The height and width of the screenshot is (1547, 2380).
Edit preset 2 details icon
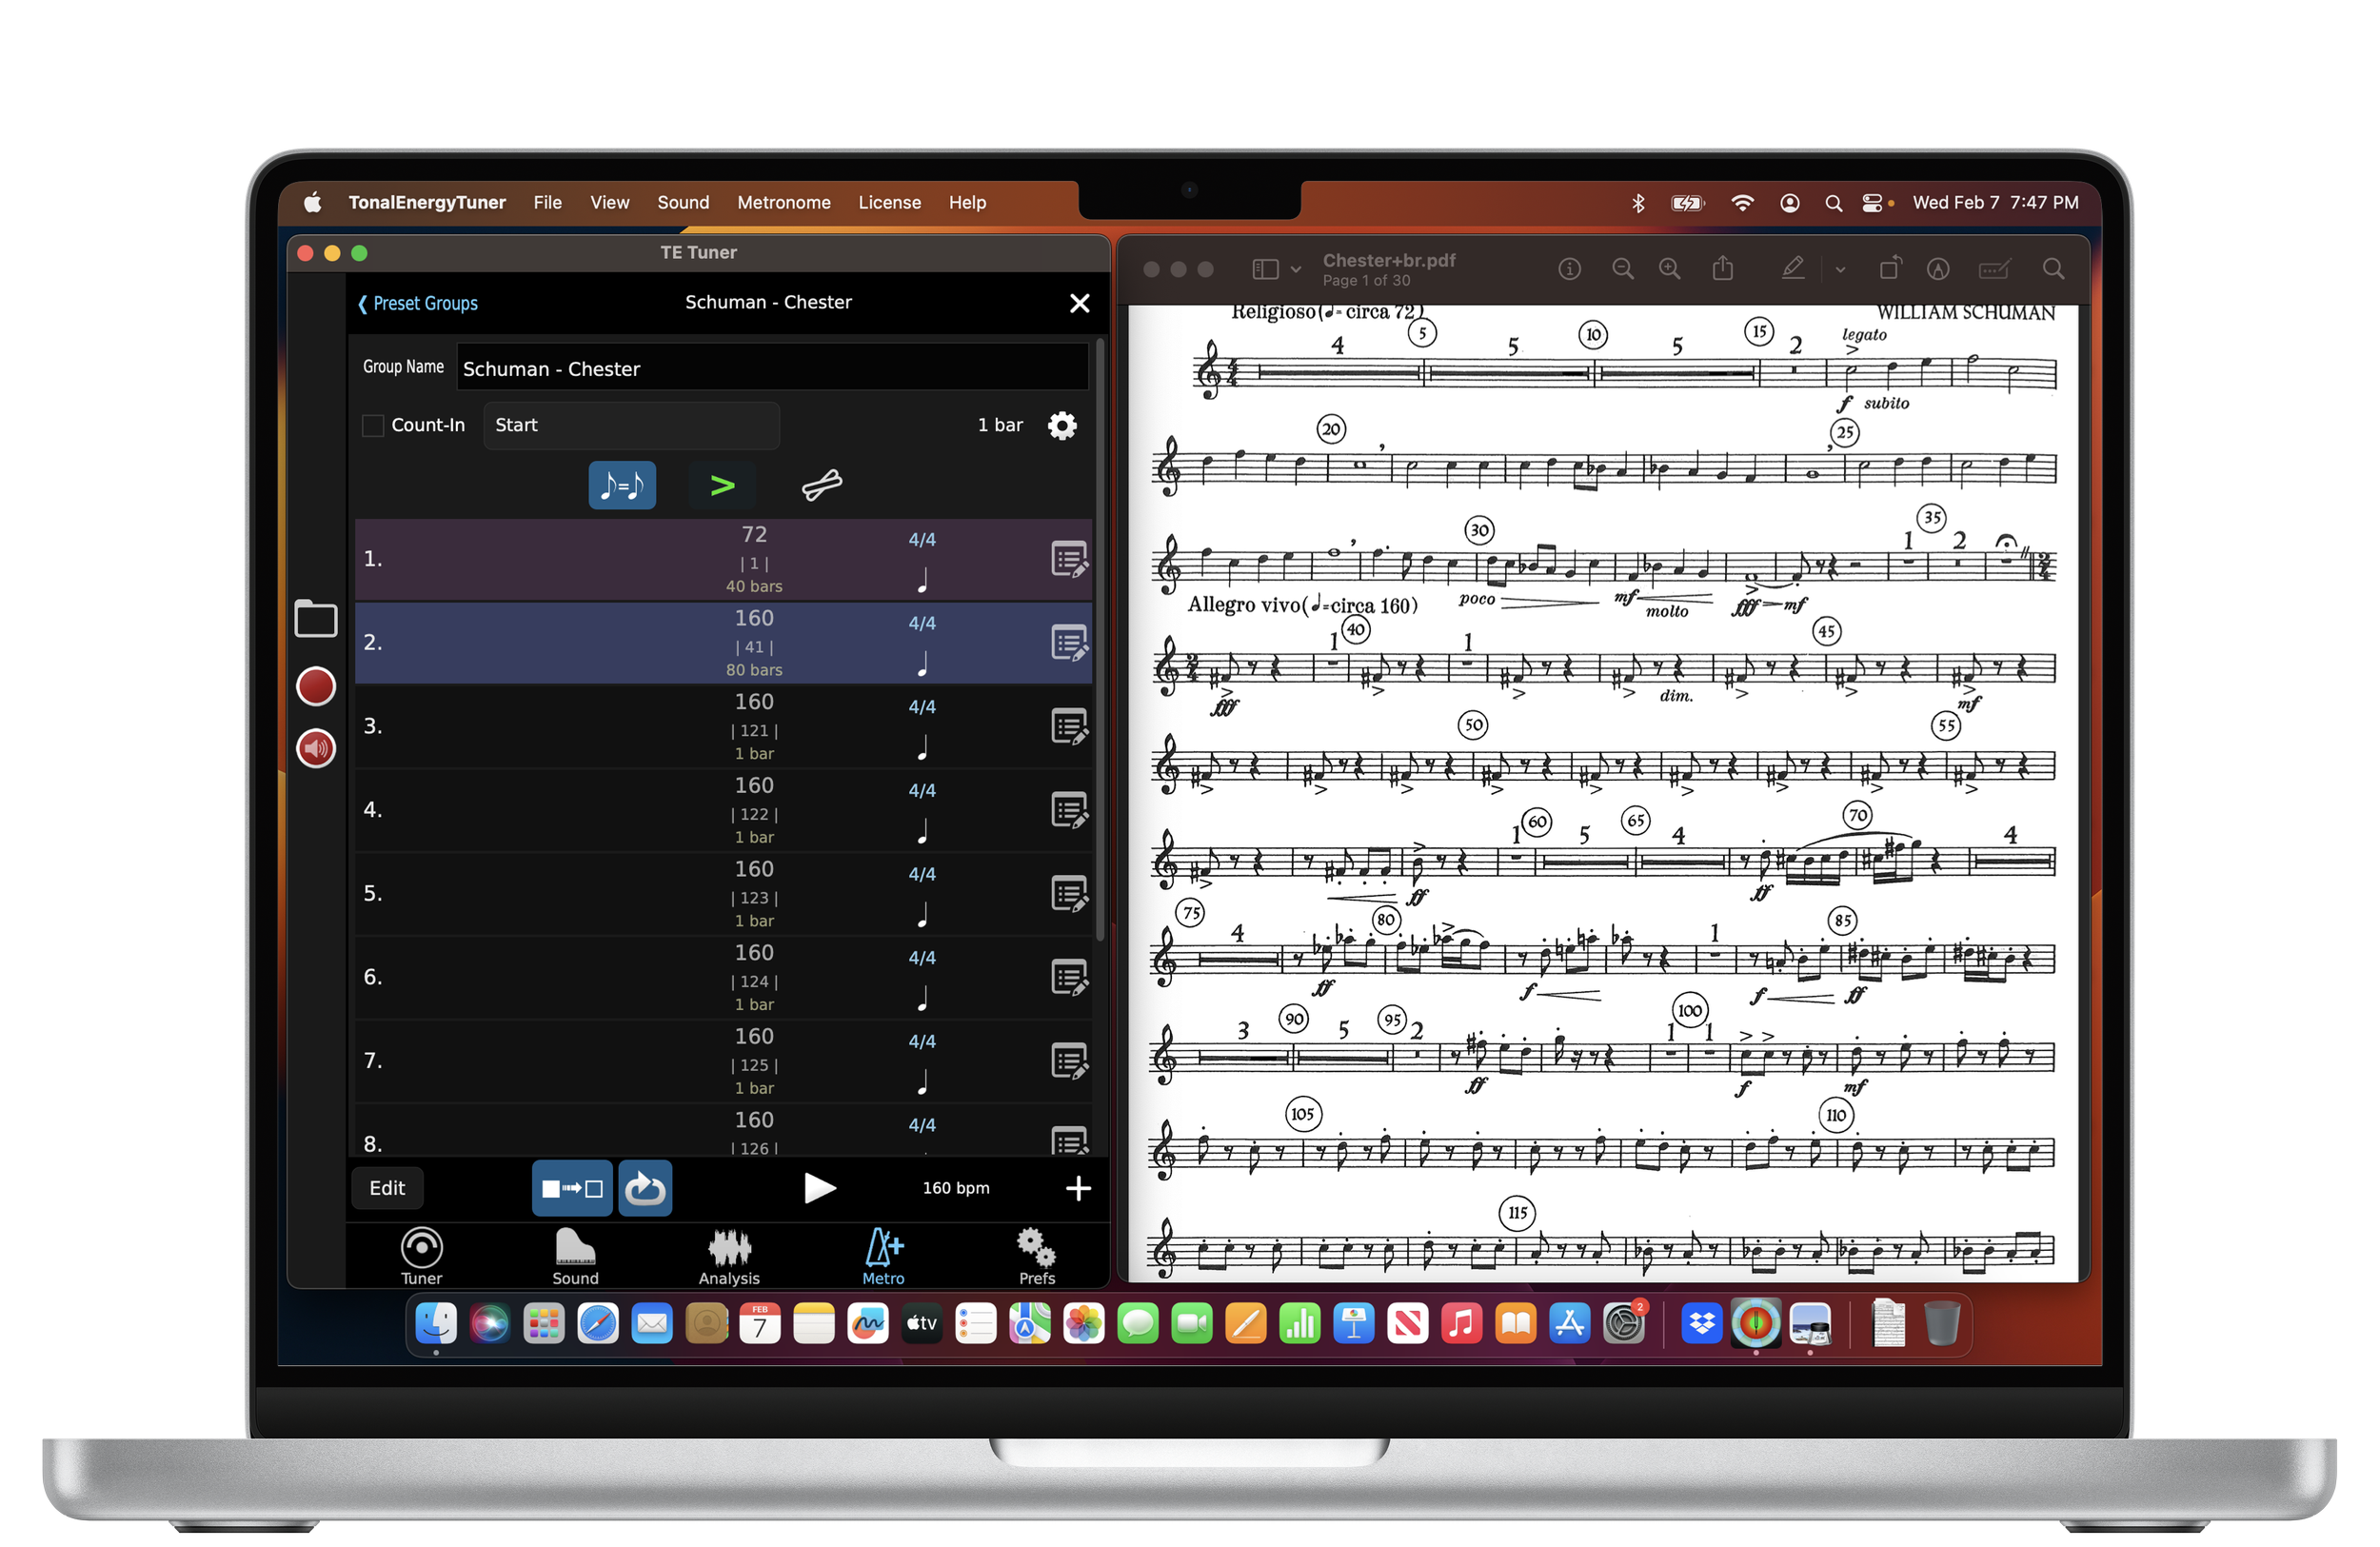(x=1069, y=644)
